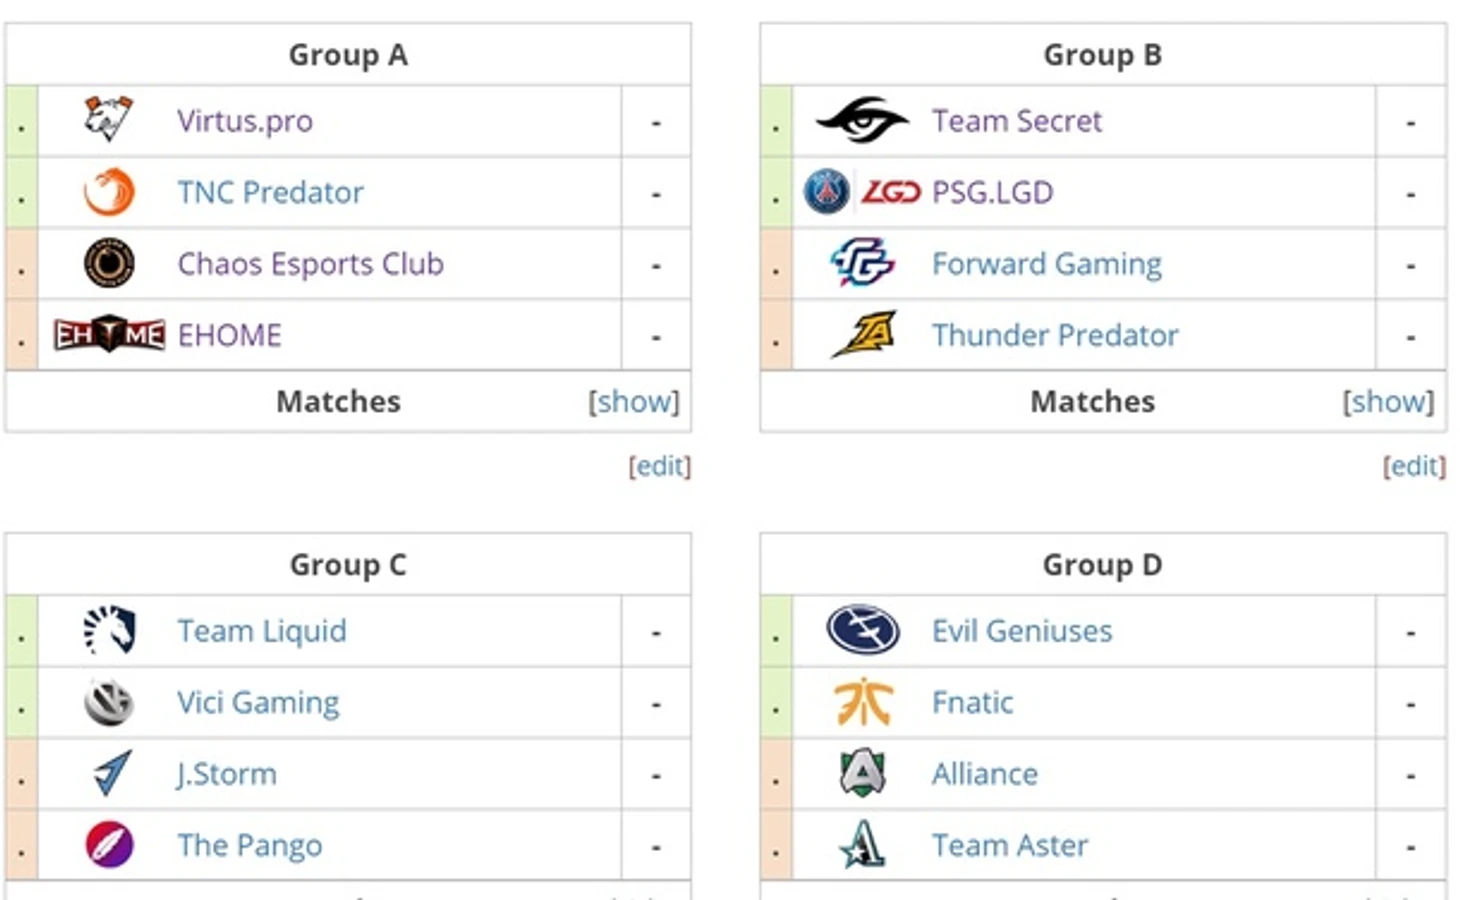
Task: Open the J.Storm team link
Action: tap(227, 774)
